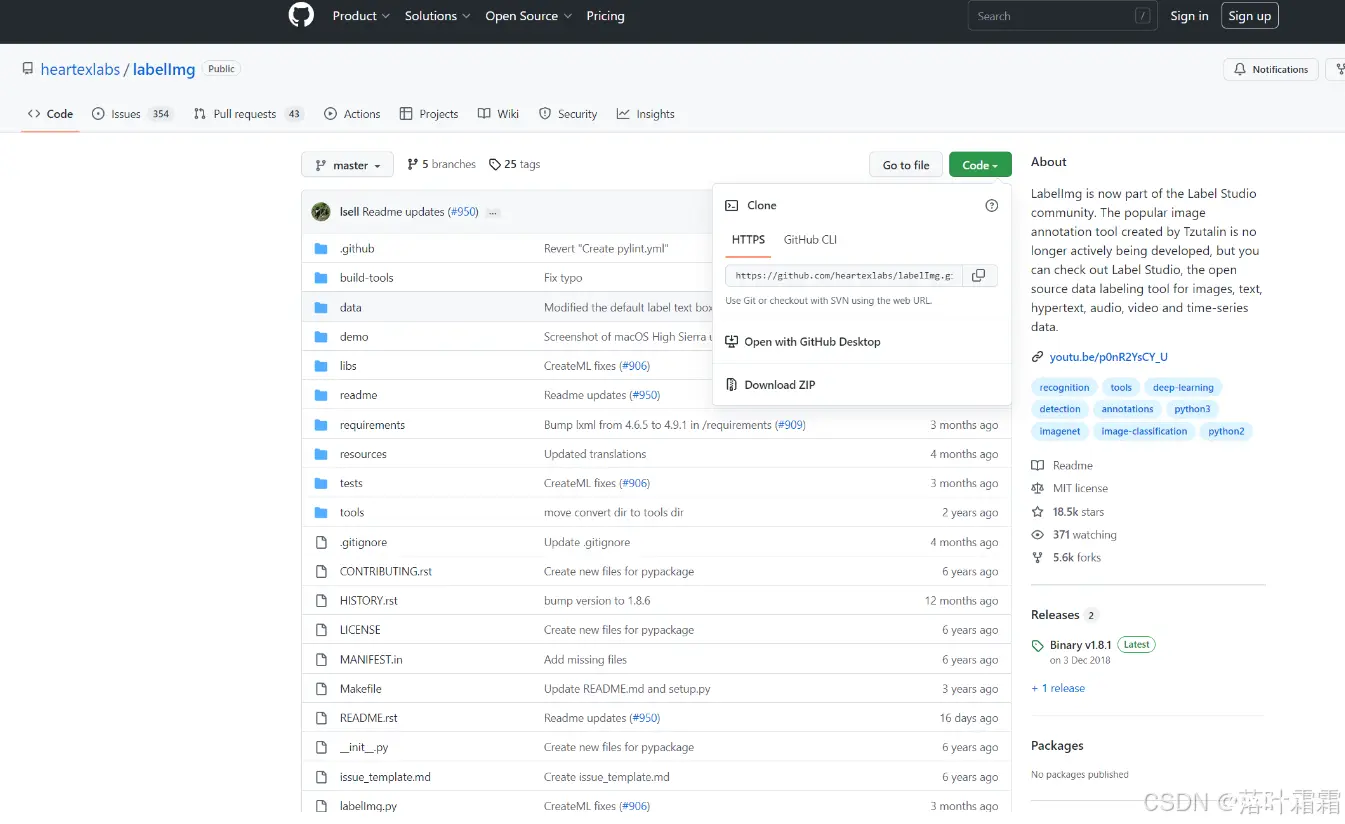Click the + 1 release link
This screenshot has height=824, width=1345.
1058,688
